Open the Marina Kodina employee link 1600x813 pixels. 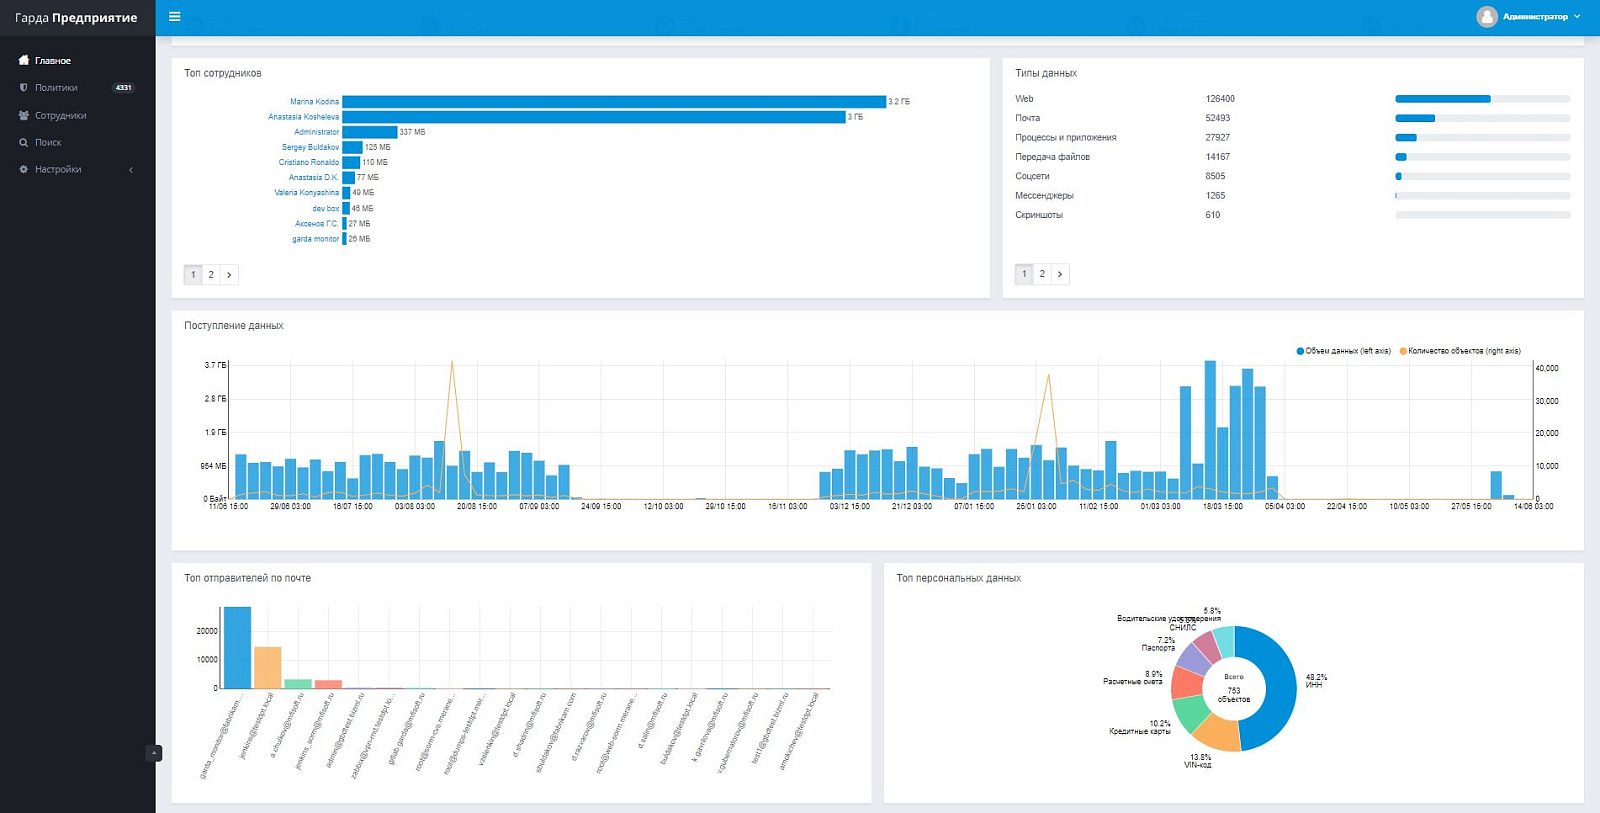[314, 101]
